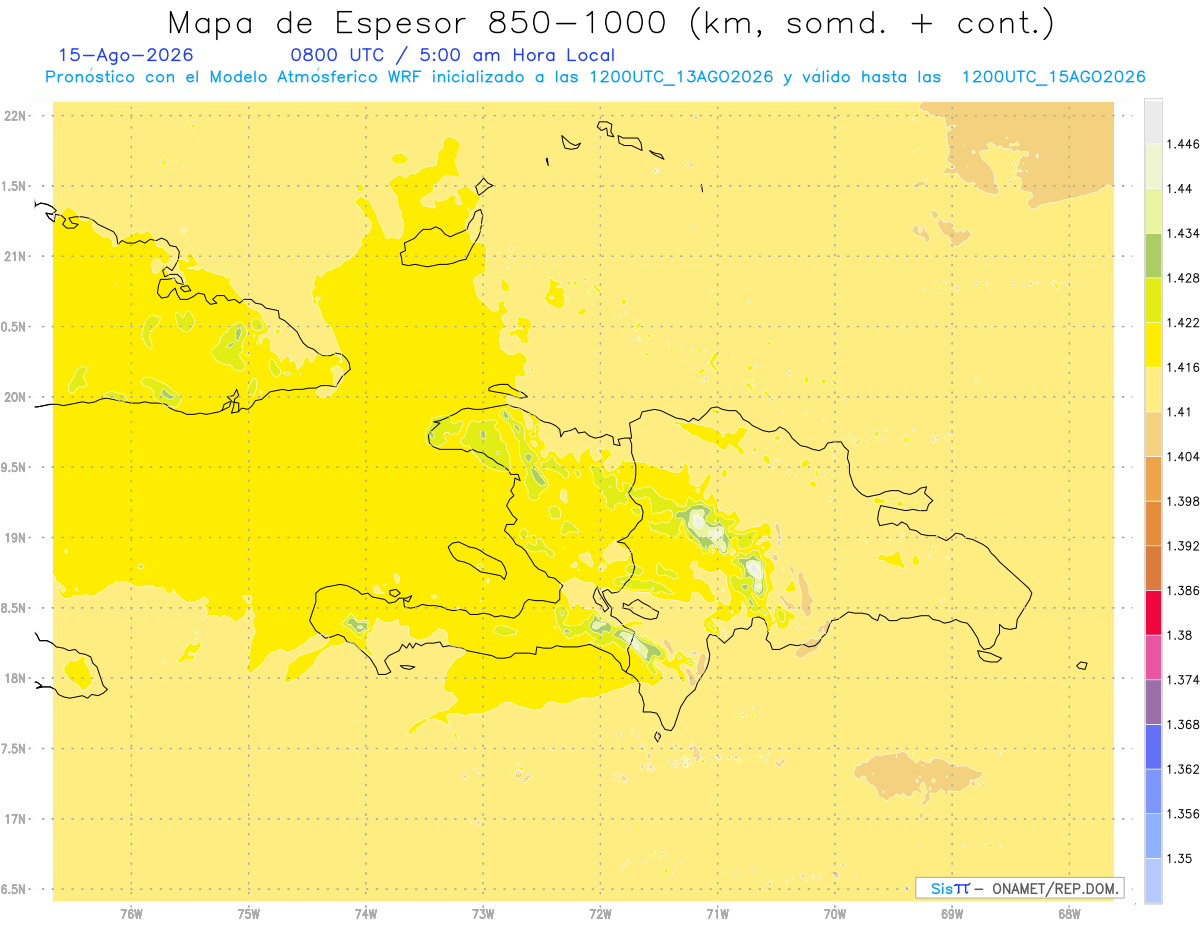Click the colorbar value '1.428'
Image resolution: width=1200 pixels, height=927 pixels.
1183,278
